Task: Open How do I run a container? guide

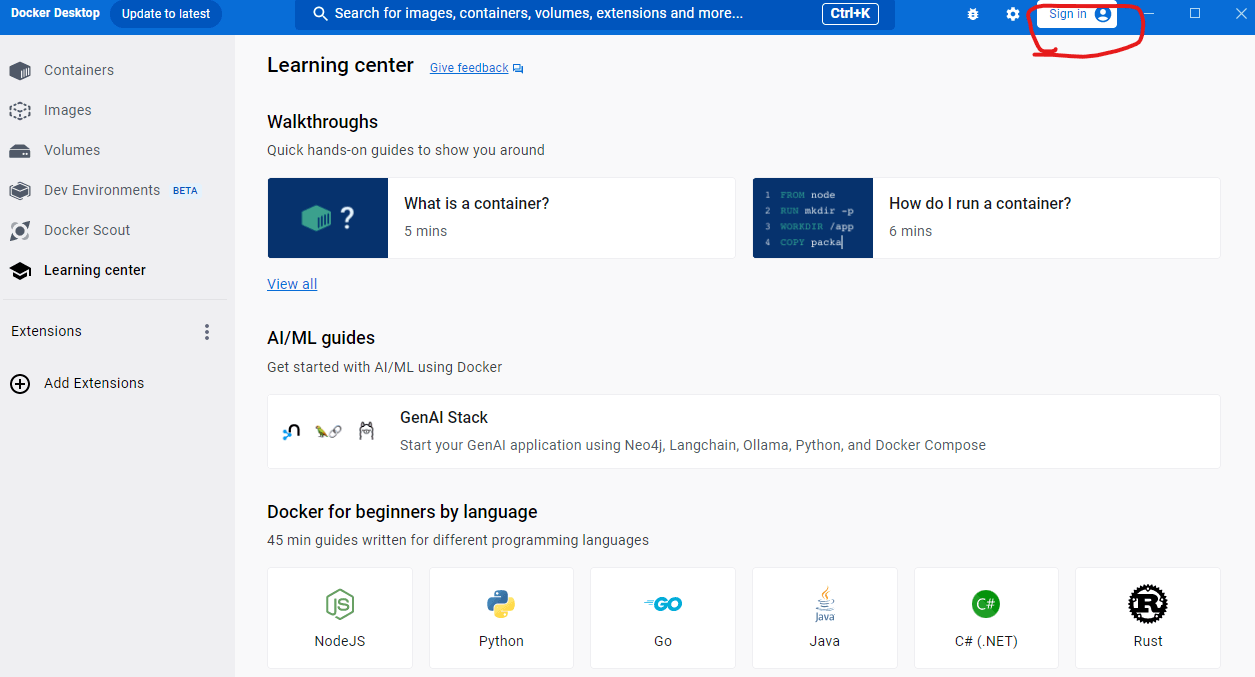Action: coord(987,218)
